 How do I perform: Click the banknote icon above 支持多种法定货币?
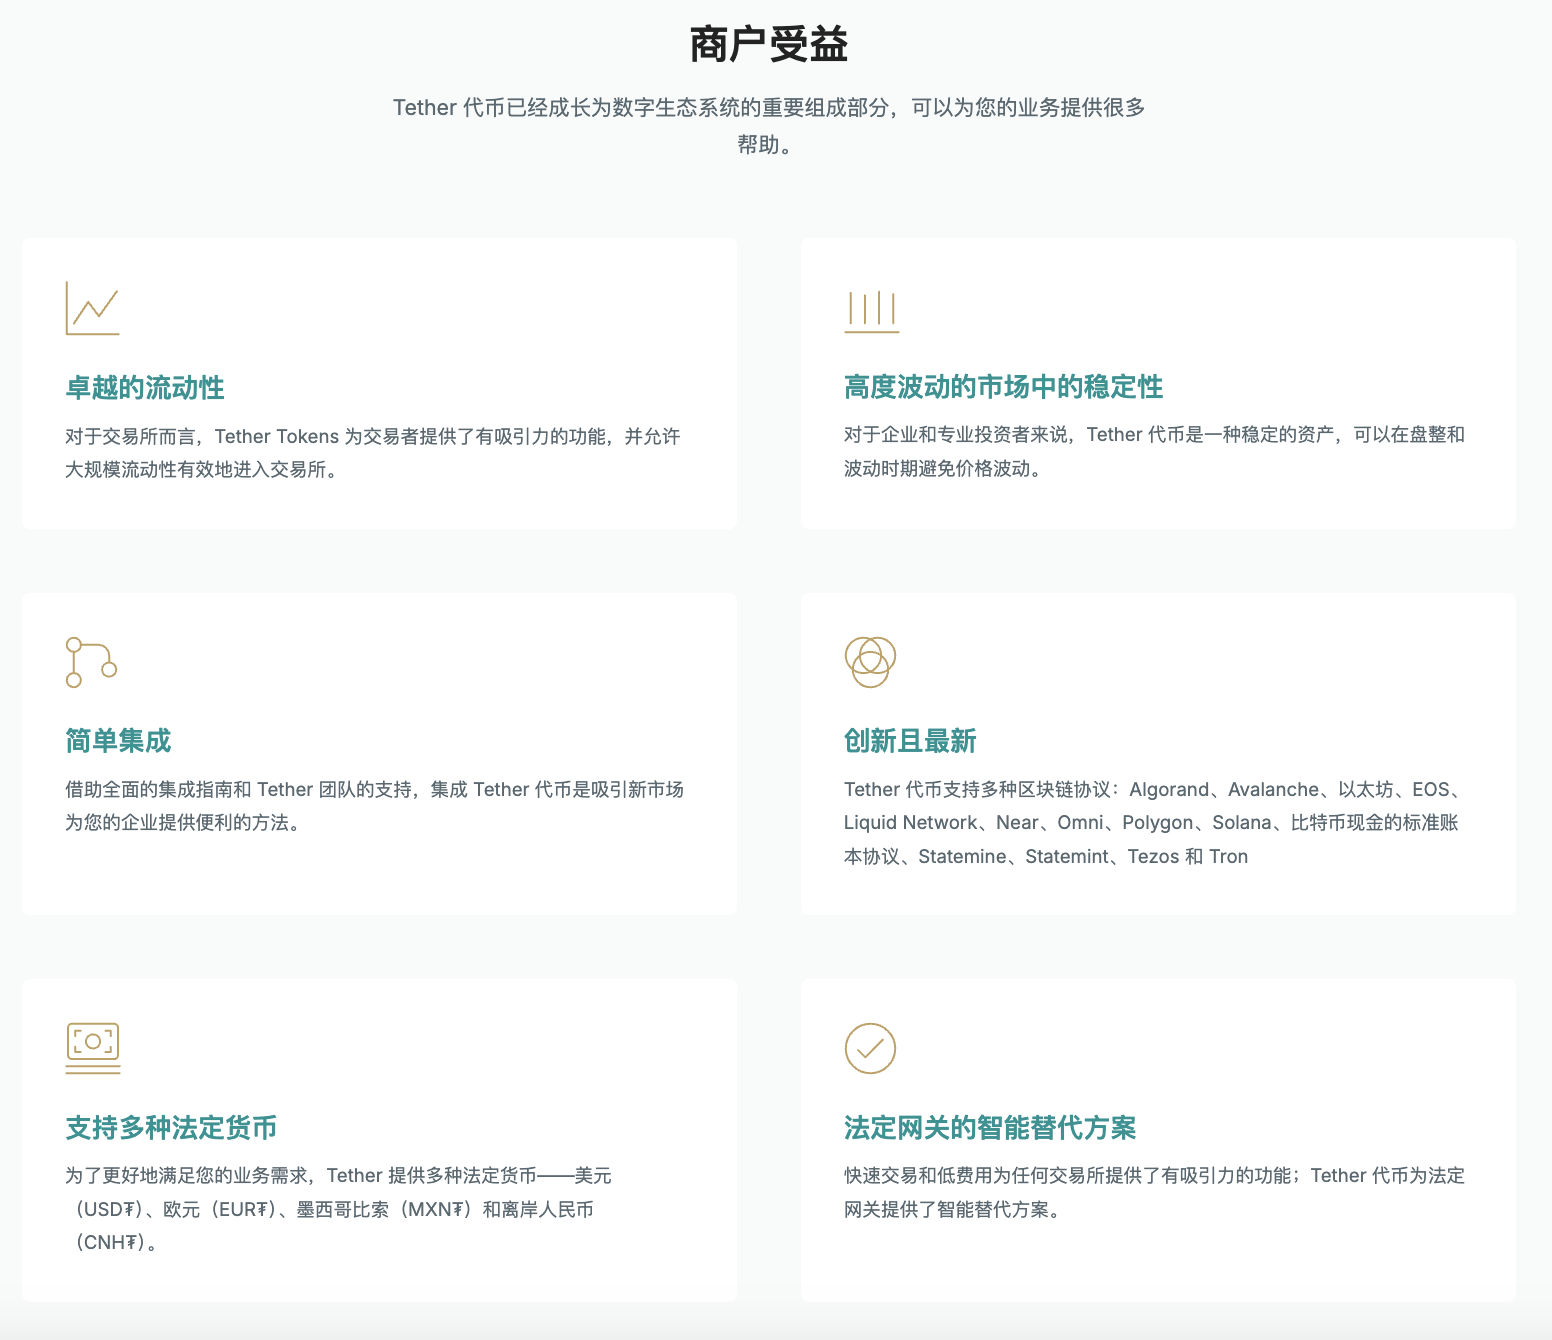[92, 1047]
